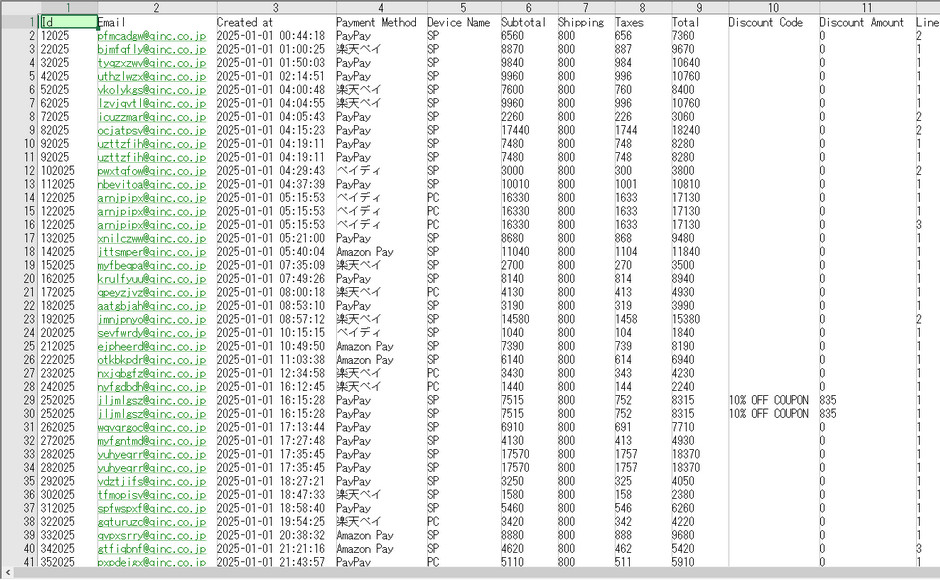Select the Id header cell

coord(67,22)
